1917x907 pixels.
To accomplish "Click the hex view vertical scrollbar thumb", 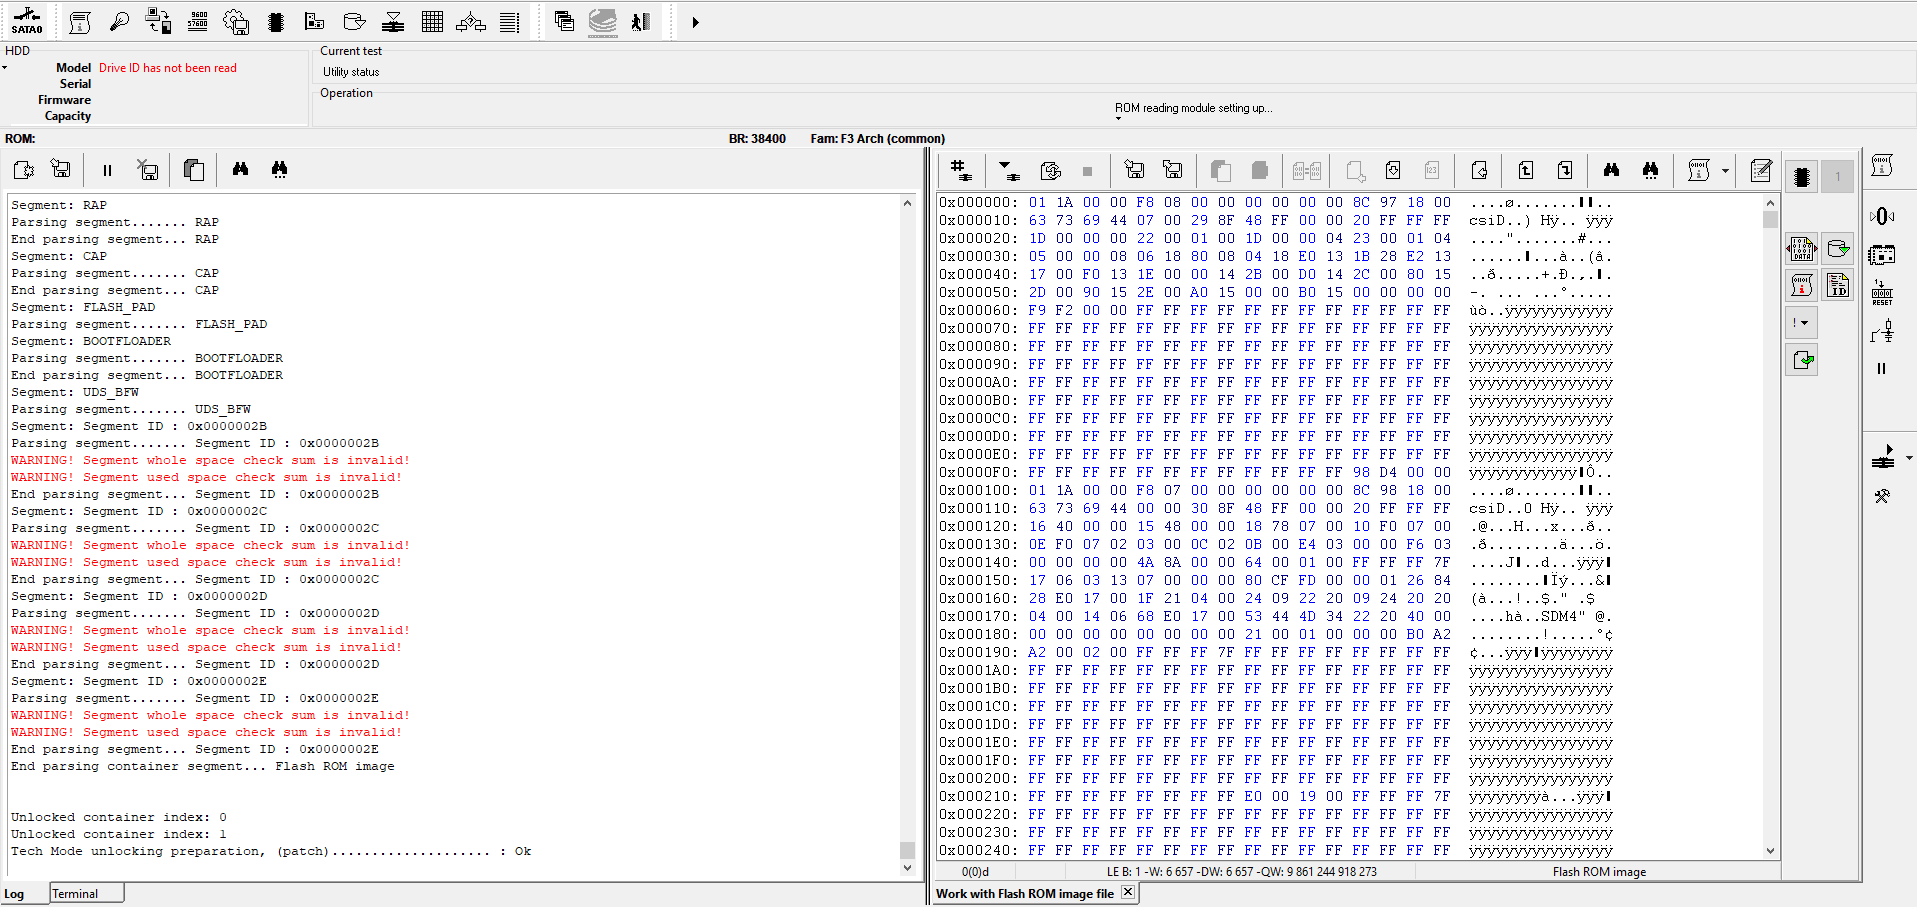I will coord(1770,218).
